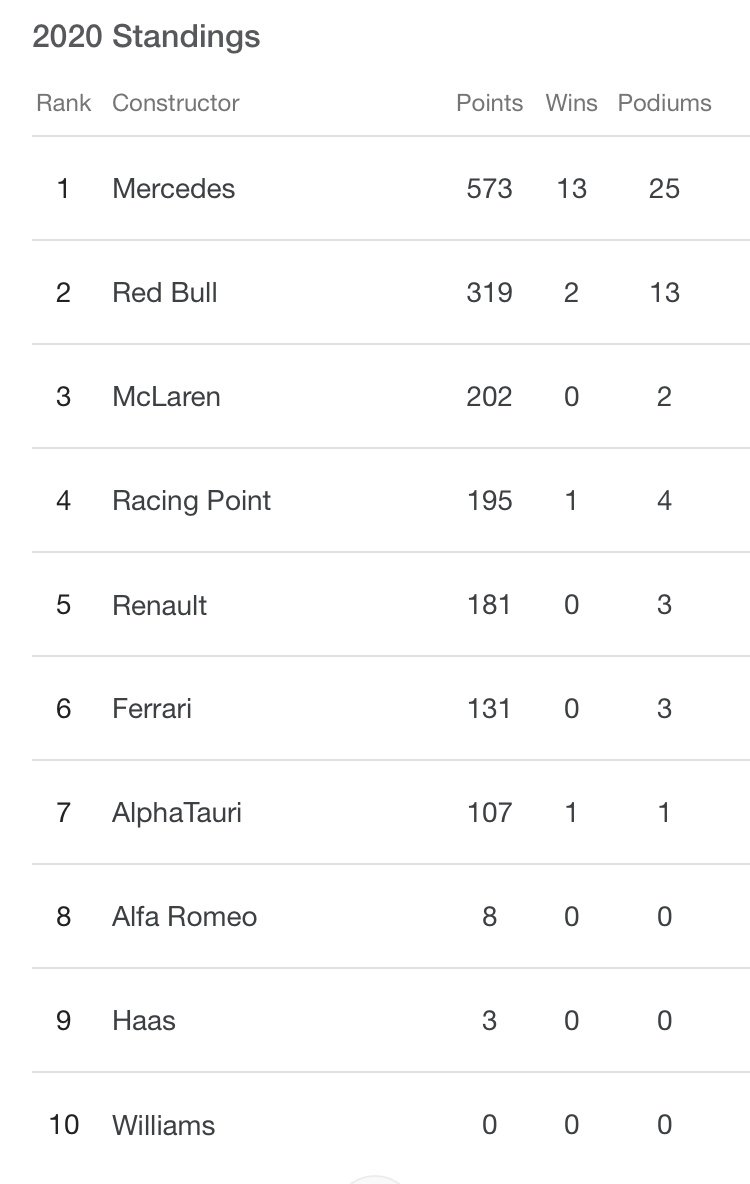
Task: Click the Rank column header
Action: point(63,103)
